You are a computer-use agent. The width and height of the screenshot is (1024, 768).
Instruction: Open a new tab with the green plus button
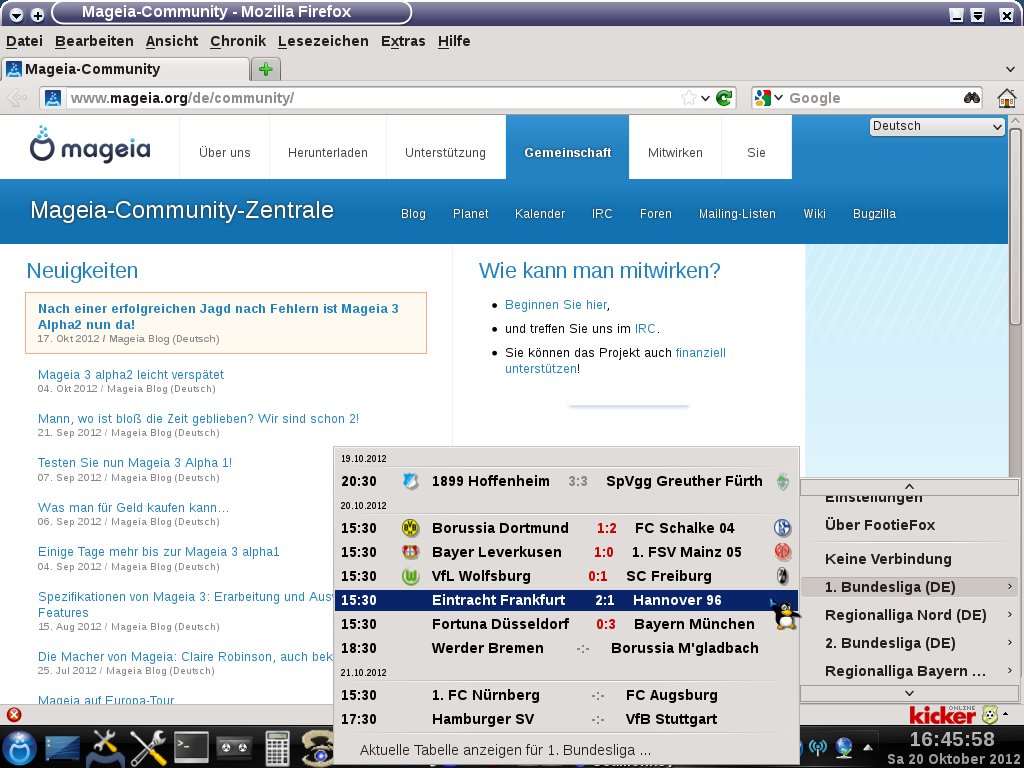click(265, 69)
